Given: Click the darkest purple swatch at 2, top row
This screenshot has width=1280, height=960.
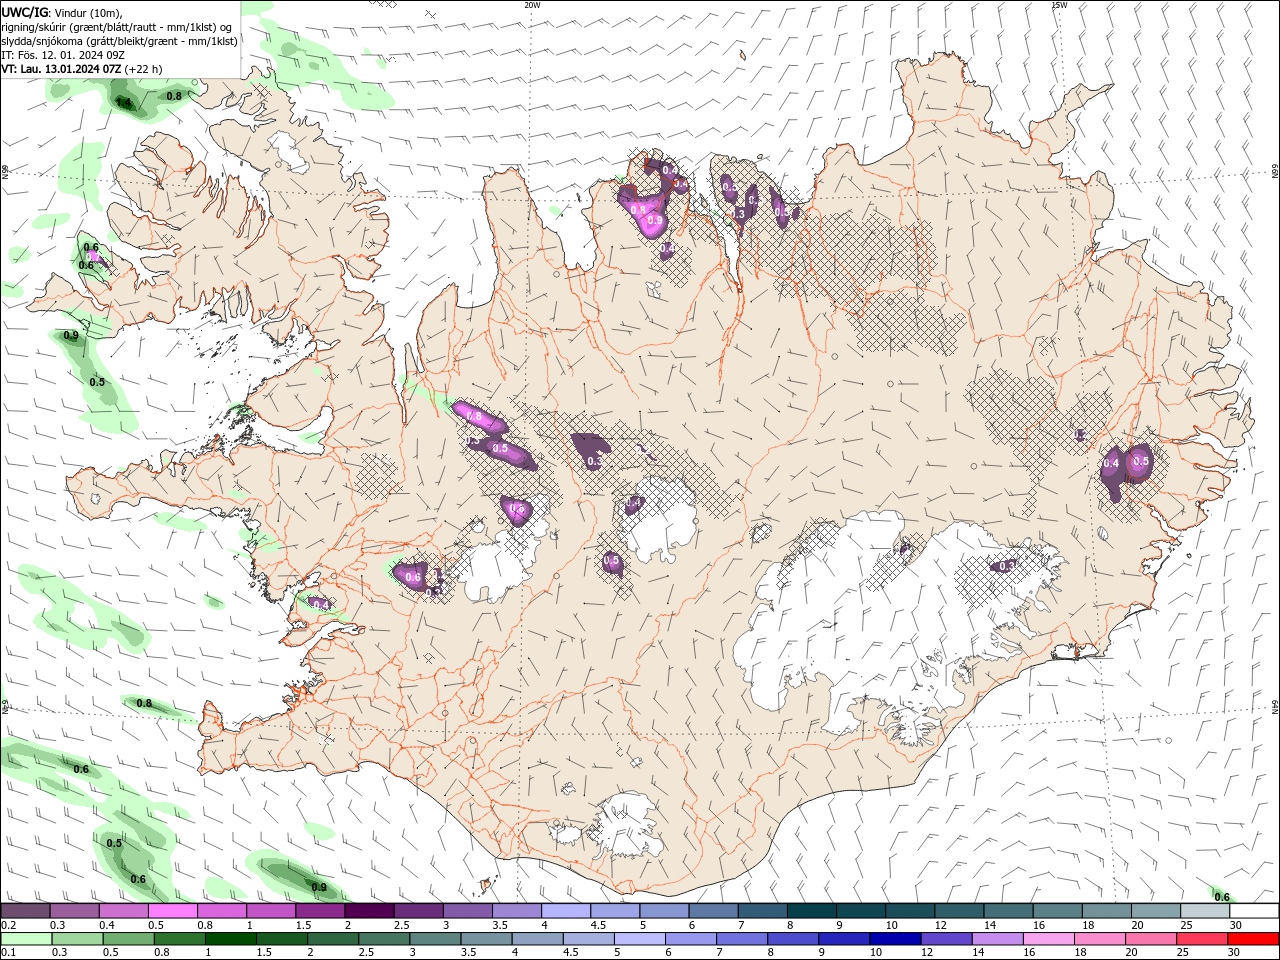Looking at the screenshot, I should [x=369, y=911].
